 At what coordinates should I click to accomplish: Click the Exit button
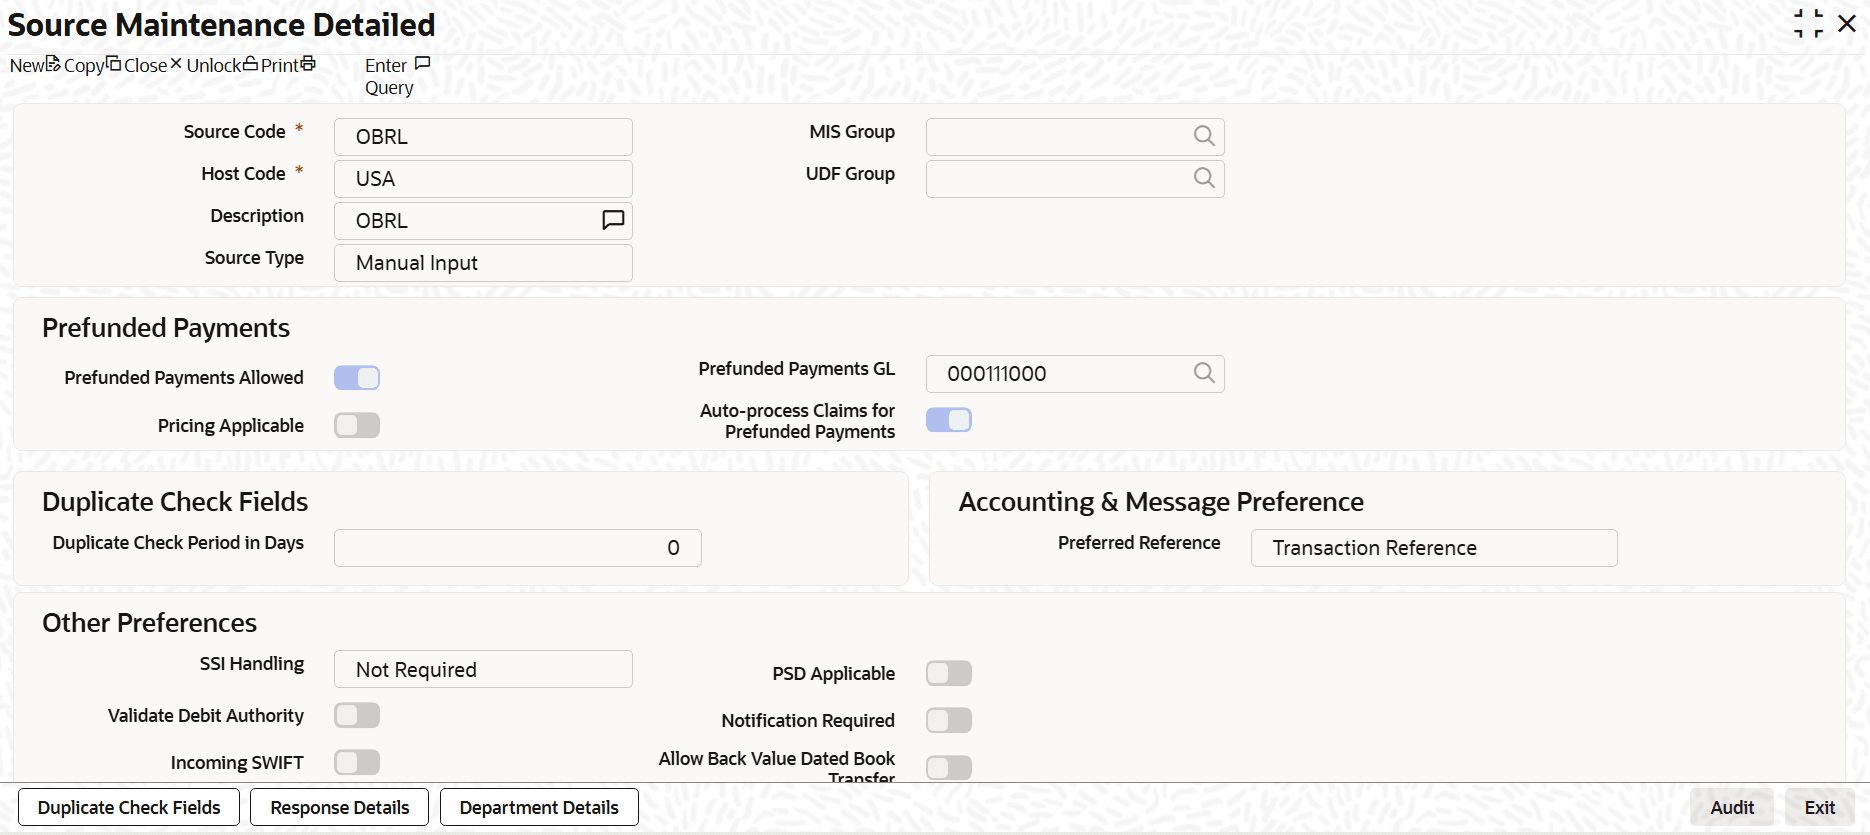tap(1819, 808)
